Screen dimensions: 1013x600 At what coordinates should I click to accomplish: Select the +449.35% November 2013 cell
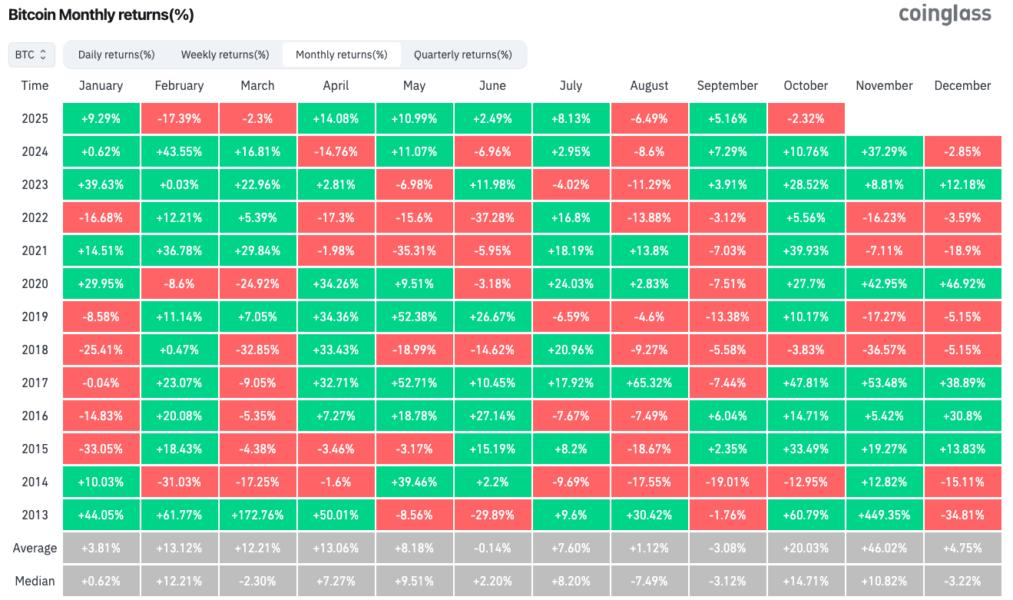coord(884,514)
